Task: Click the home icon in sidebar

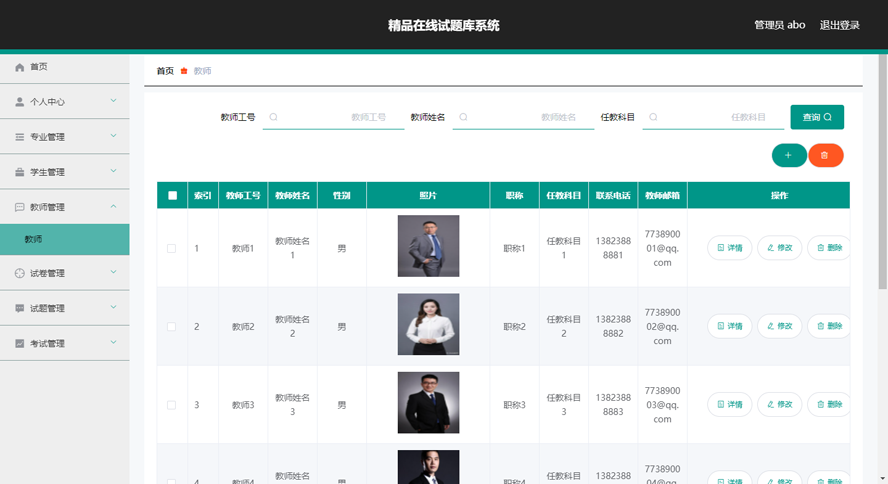Action: click(x=19, y=67)
